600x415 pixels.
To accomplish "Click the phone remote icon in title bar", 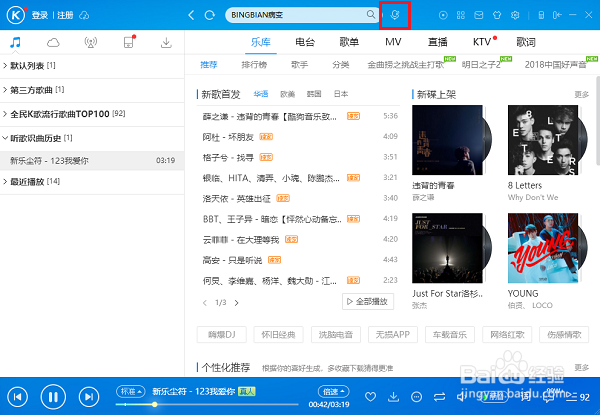I will (541, 15).
